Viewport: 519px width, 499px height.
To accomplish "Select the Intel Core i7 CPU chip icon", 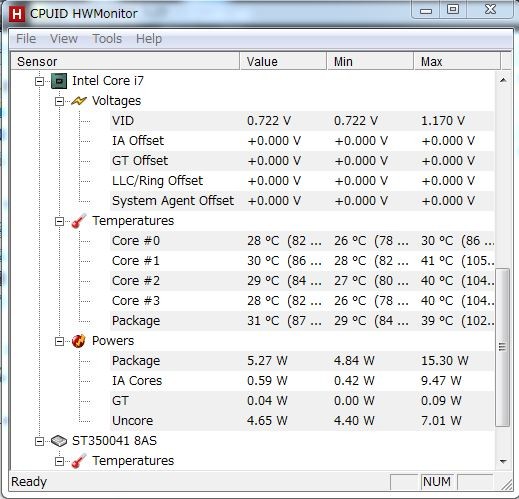I will [59, 81].
